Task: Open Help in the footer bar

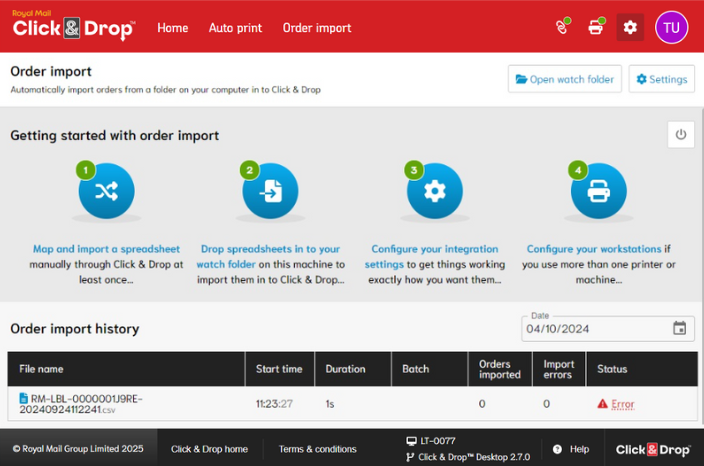Action: 572,449
